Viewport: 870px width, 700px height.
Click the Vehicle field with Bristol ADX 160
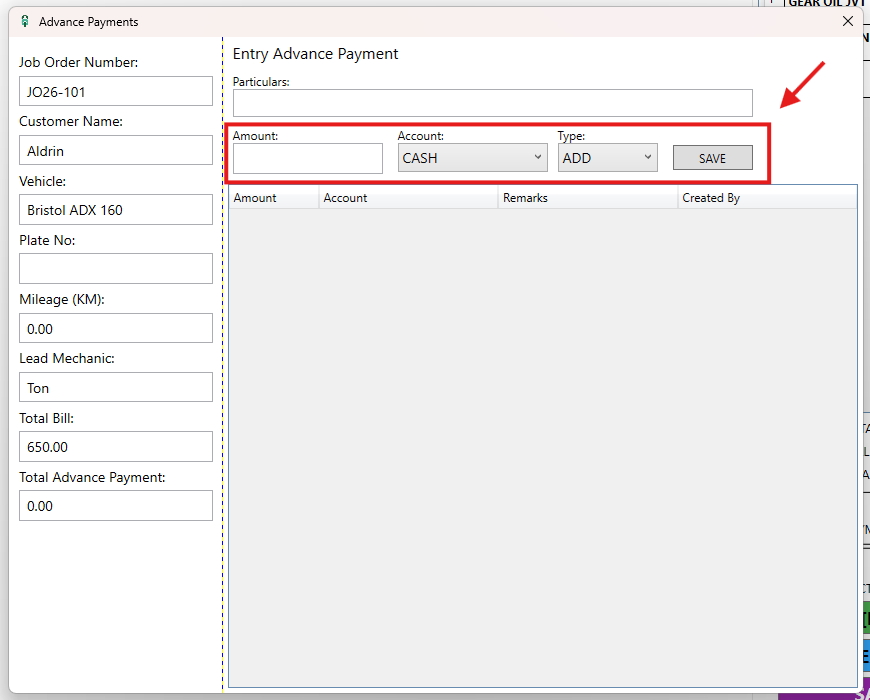116,210
